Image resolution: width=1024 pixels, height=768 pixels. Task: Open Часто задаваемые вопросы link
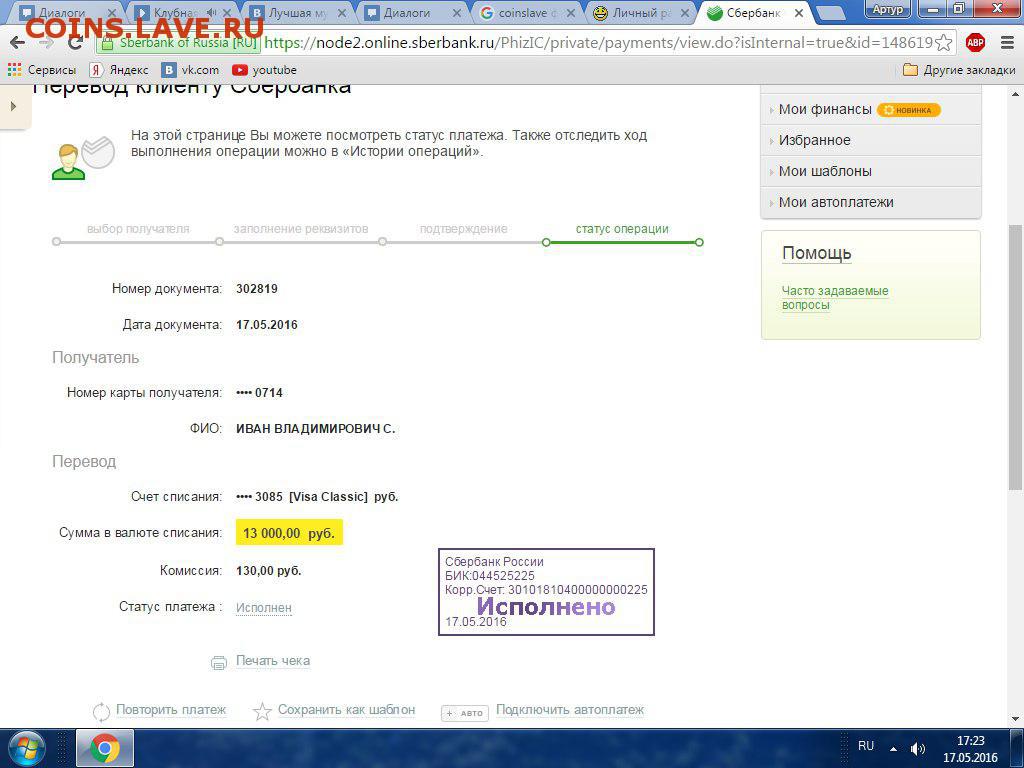[x=835, y=298]
